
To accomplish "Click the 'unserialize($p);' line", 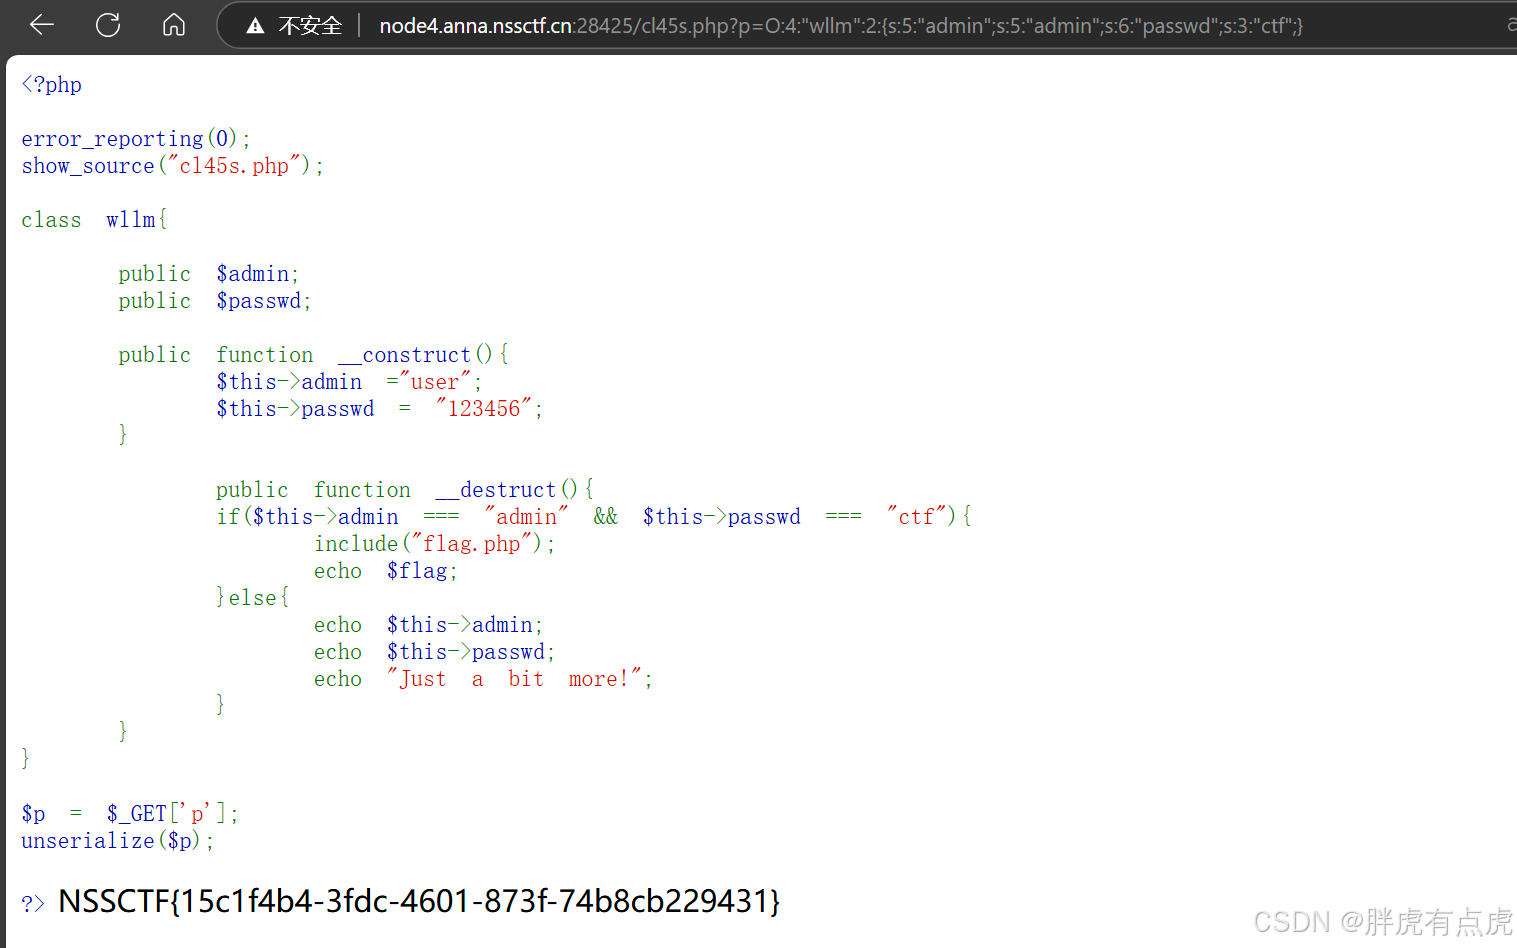I will (118, 841).
